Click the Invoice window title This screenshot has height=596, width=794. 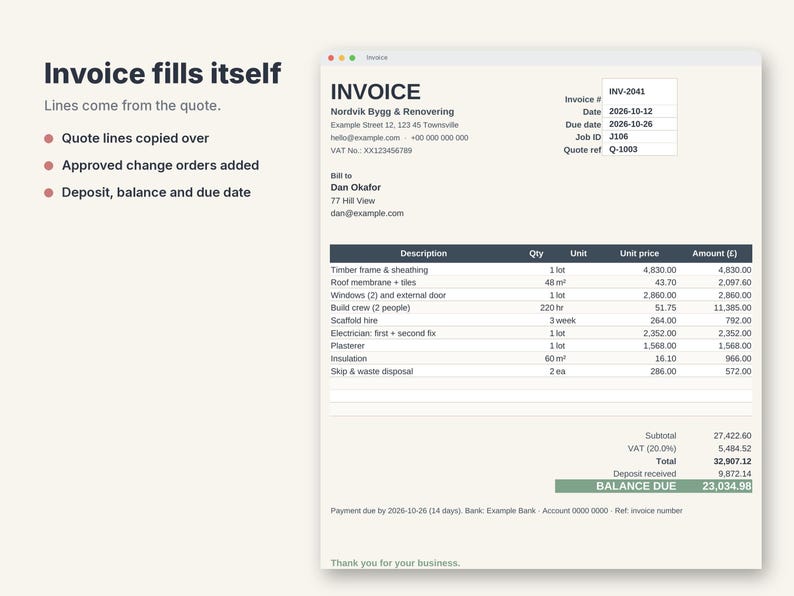pos(377,58)
